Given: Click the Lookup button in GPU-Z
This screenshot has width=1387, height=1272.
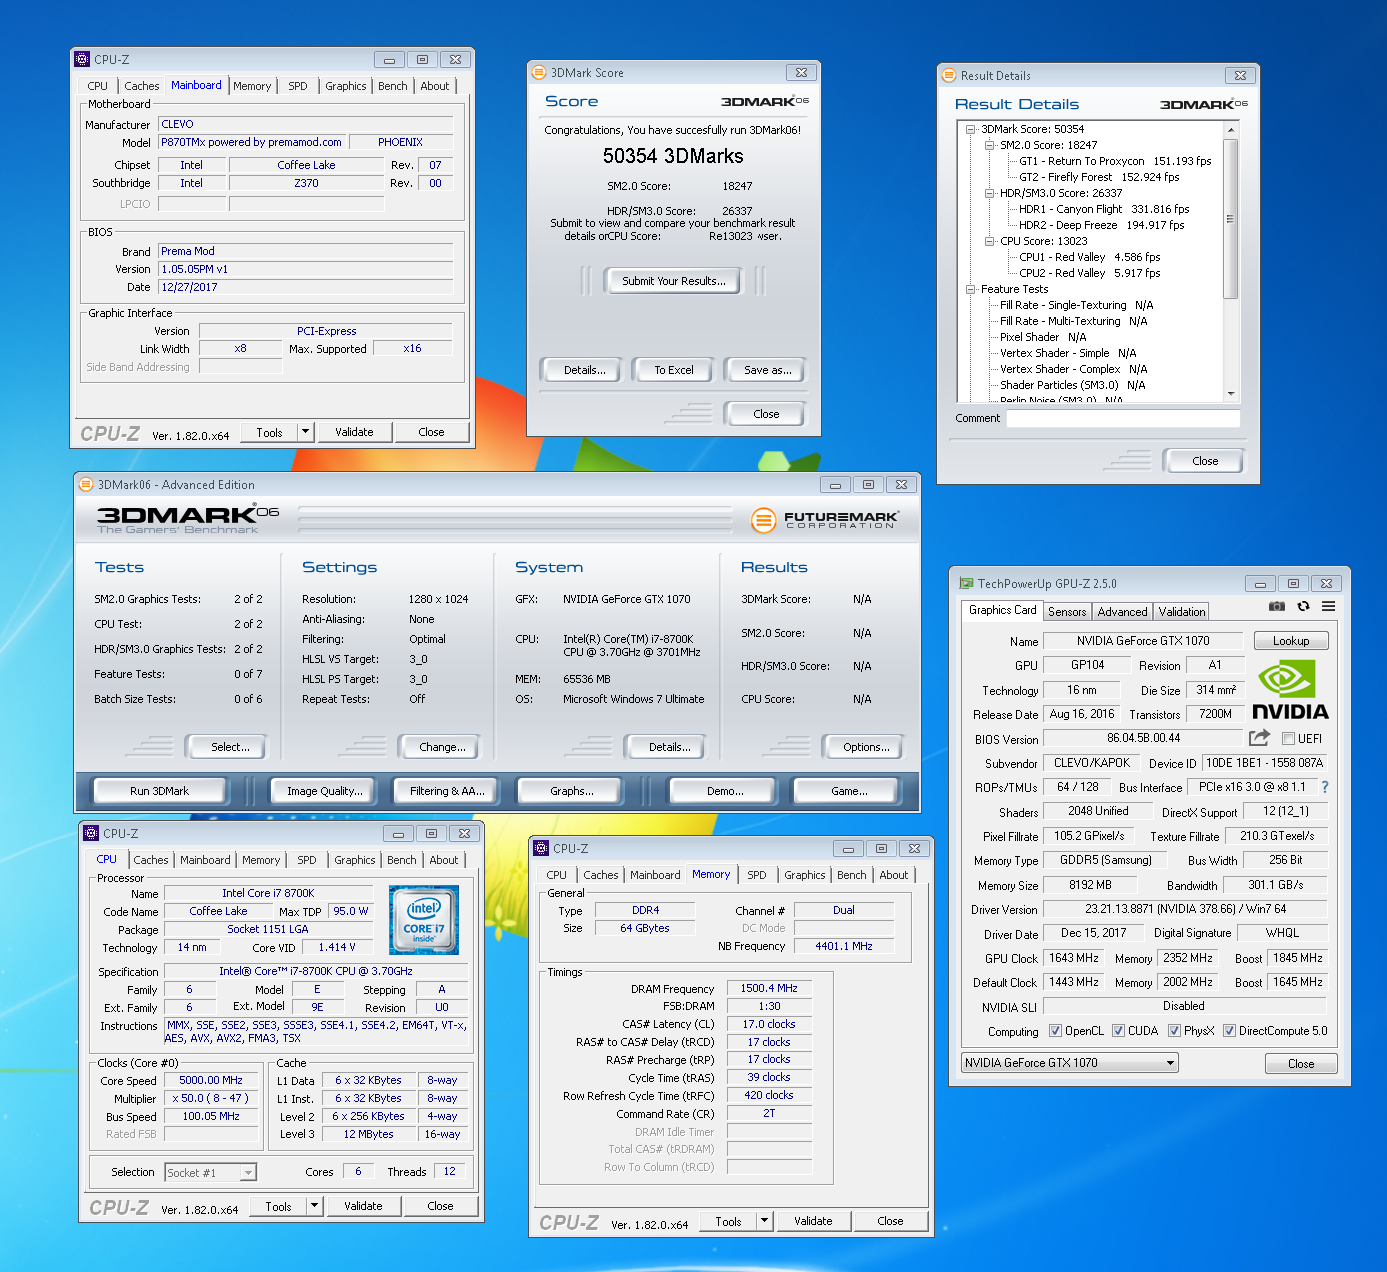Looking at the screenshot, I should pyautogui.click(x=1291, y=641).
